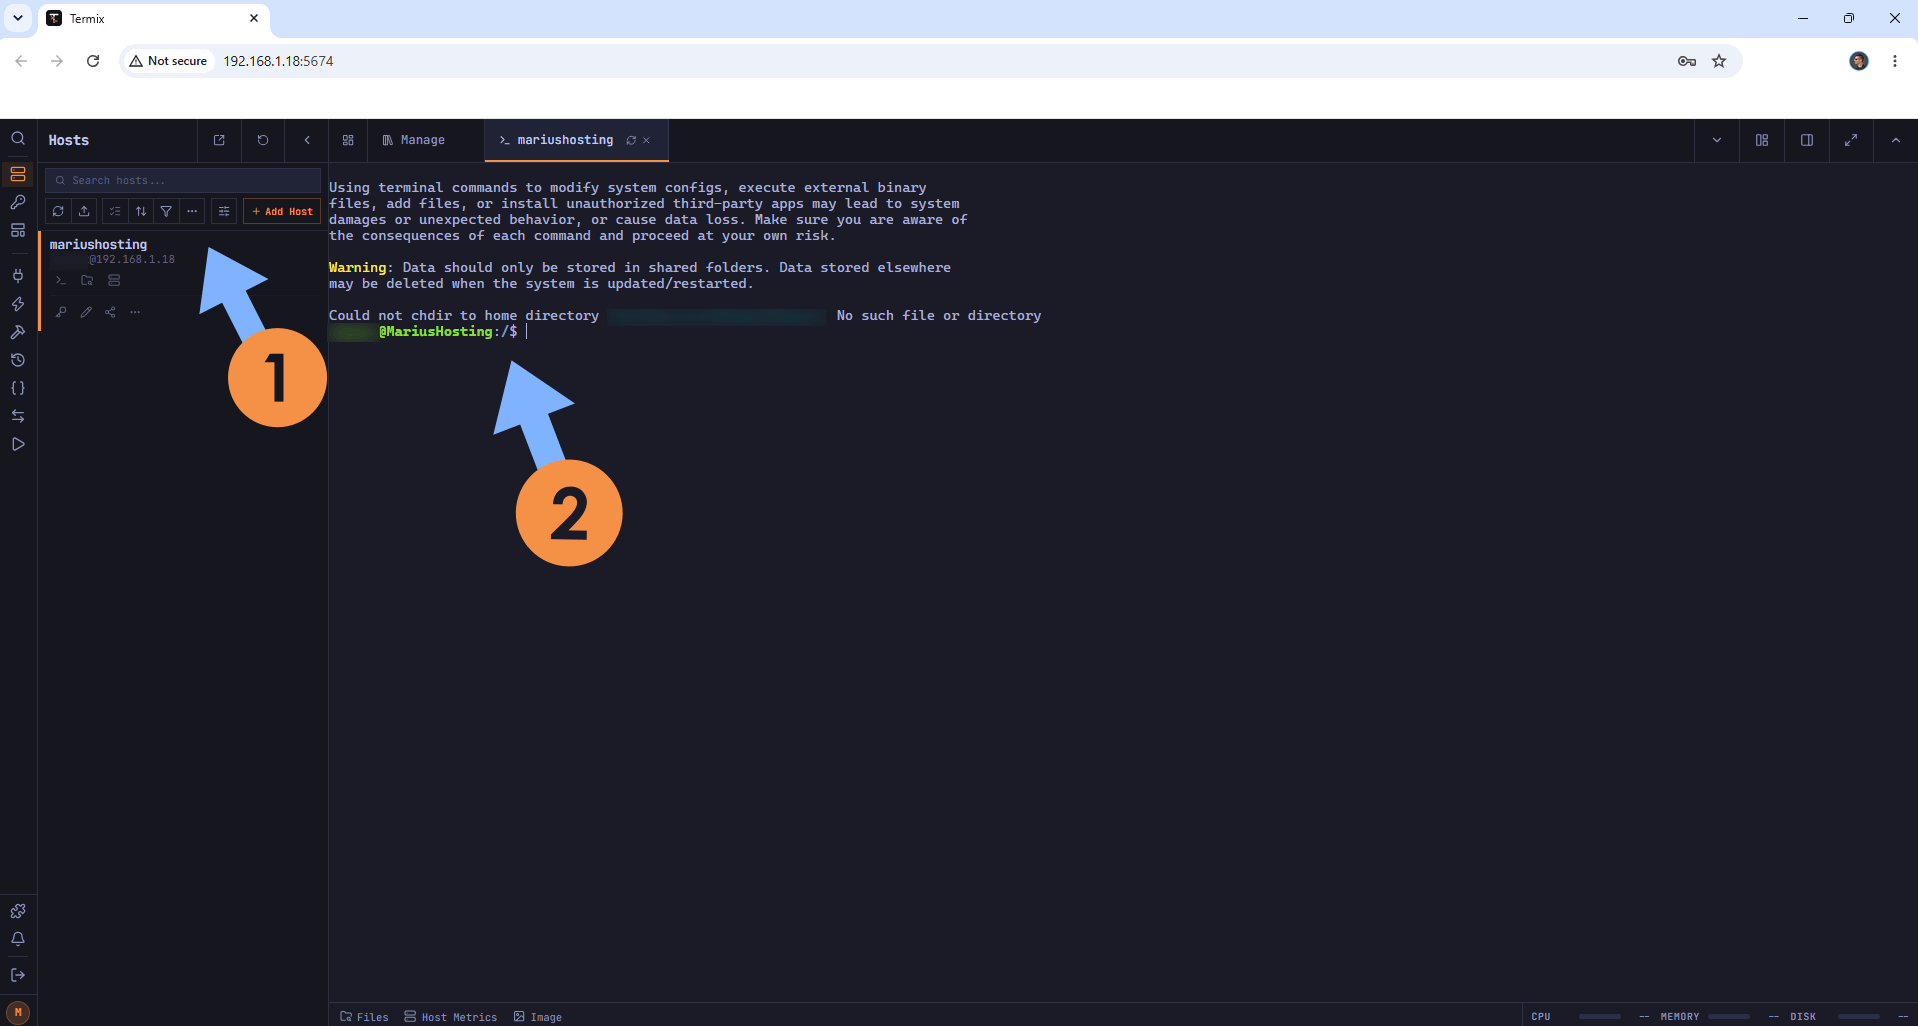Open the filter hosts funnel

coord(166,211)
